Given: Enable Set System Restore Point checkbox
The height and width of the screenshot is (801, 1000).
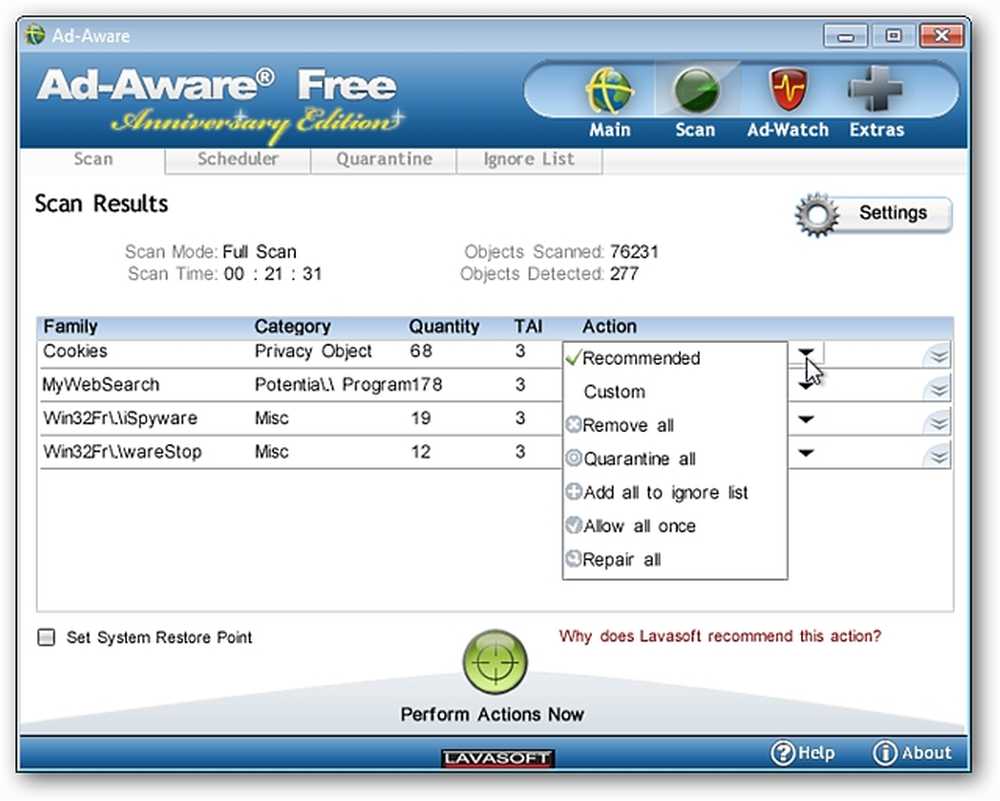Looking at the screenshot, I should (46, 637).
